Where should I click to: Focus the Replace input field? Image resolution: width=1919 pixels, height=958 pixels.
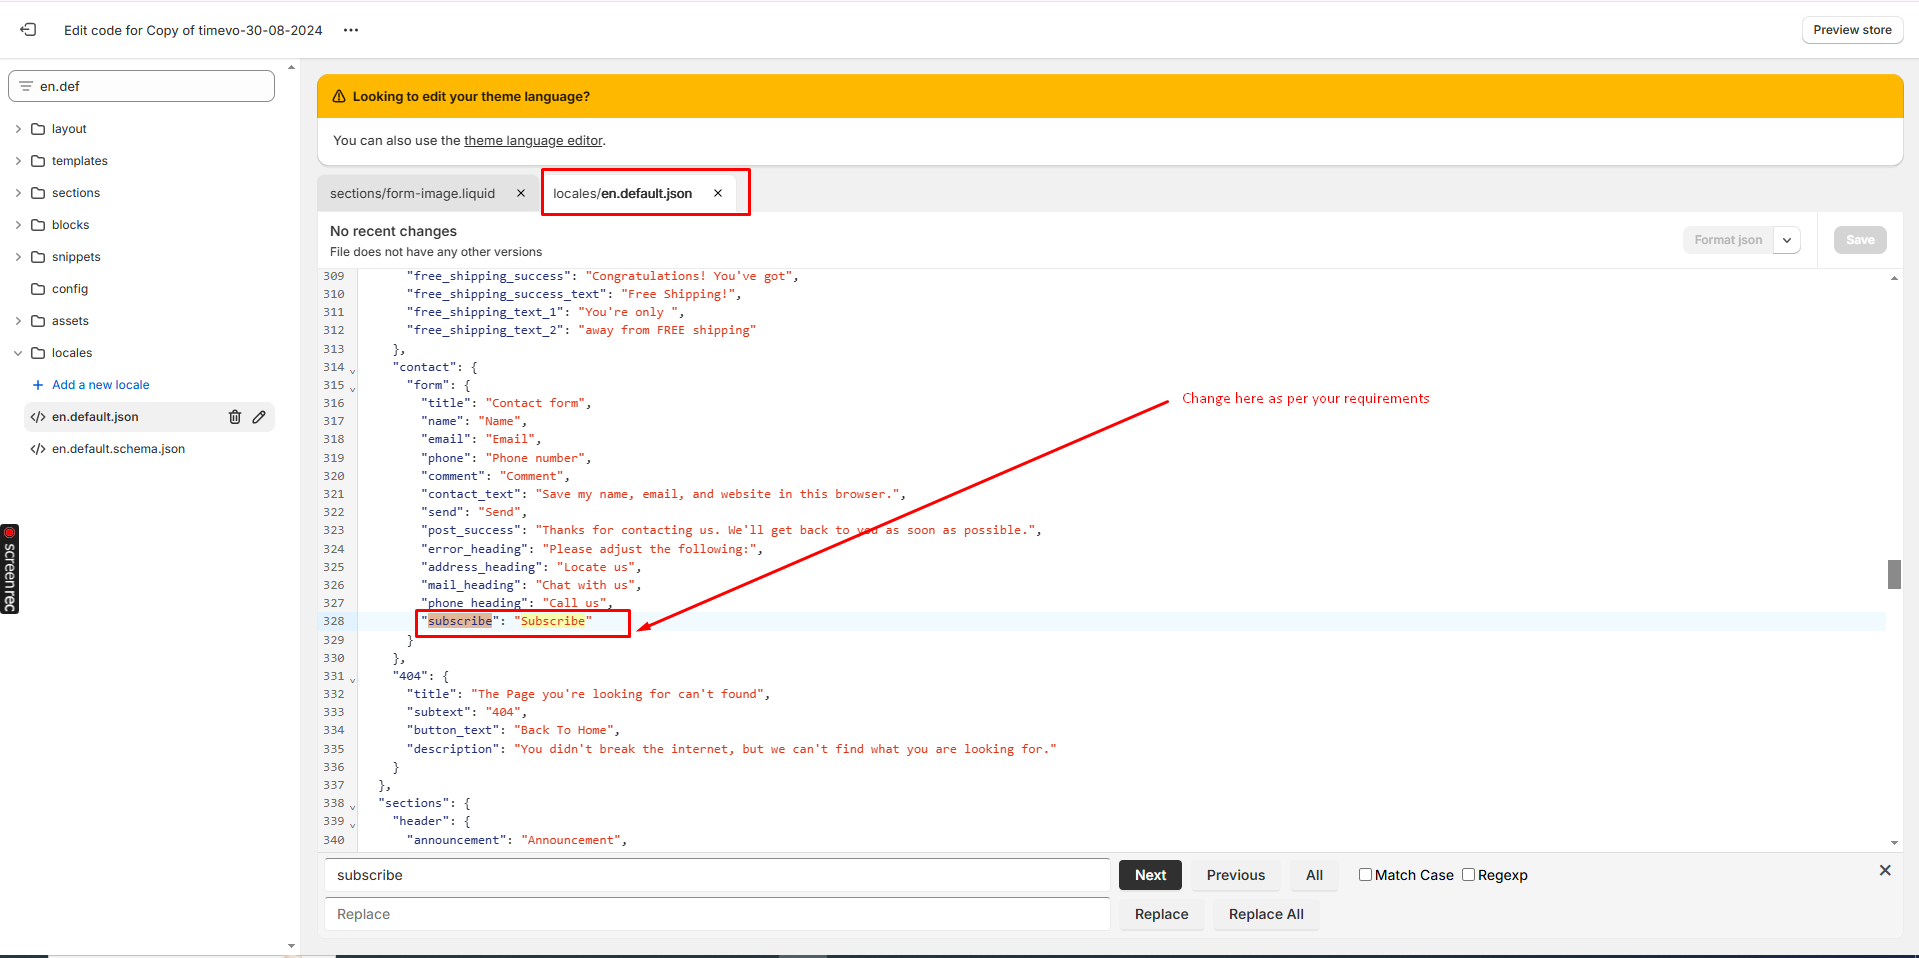click(717, 914)
